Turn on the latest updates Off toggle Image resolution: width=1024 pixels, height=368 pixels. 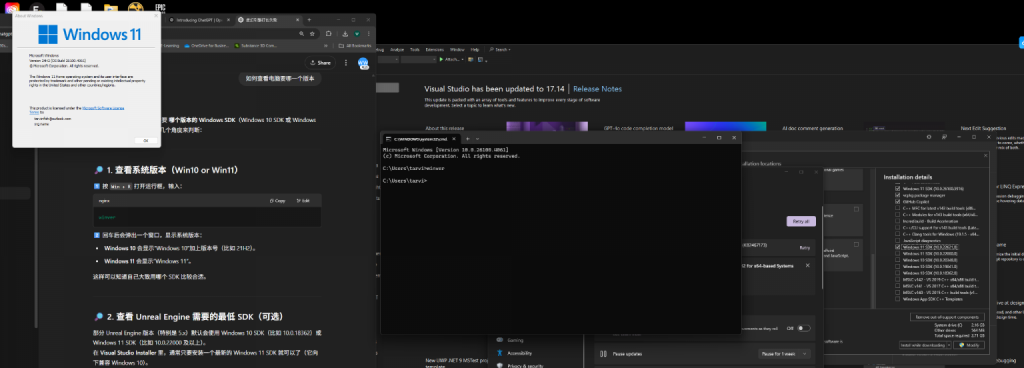click(x=803, y=328)
